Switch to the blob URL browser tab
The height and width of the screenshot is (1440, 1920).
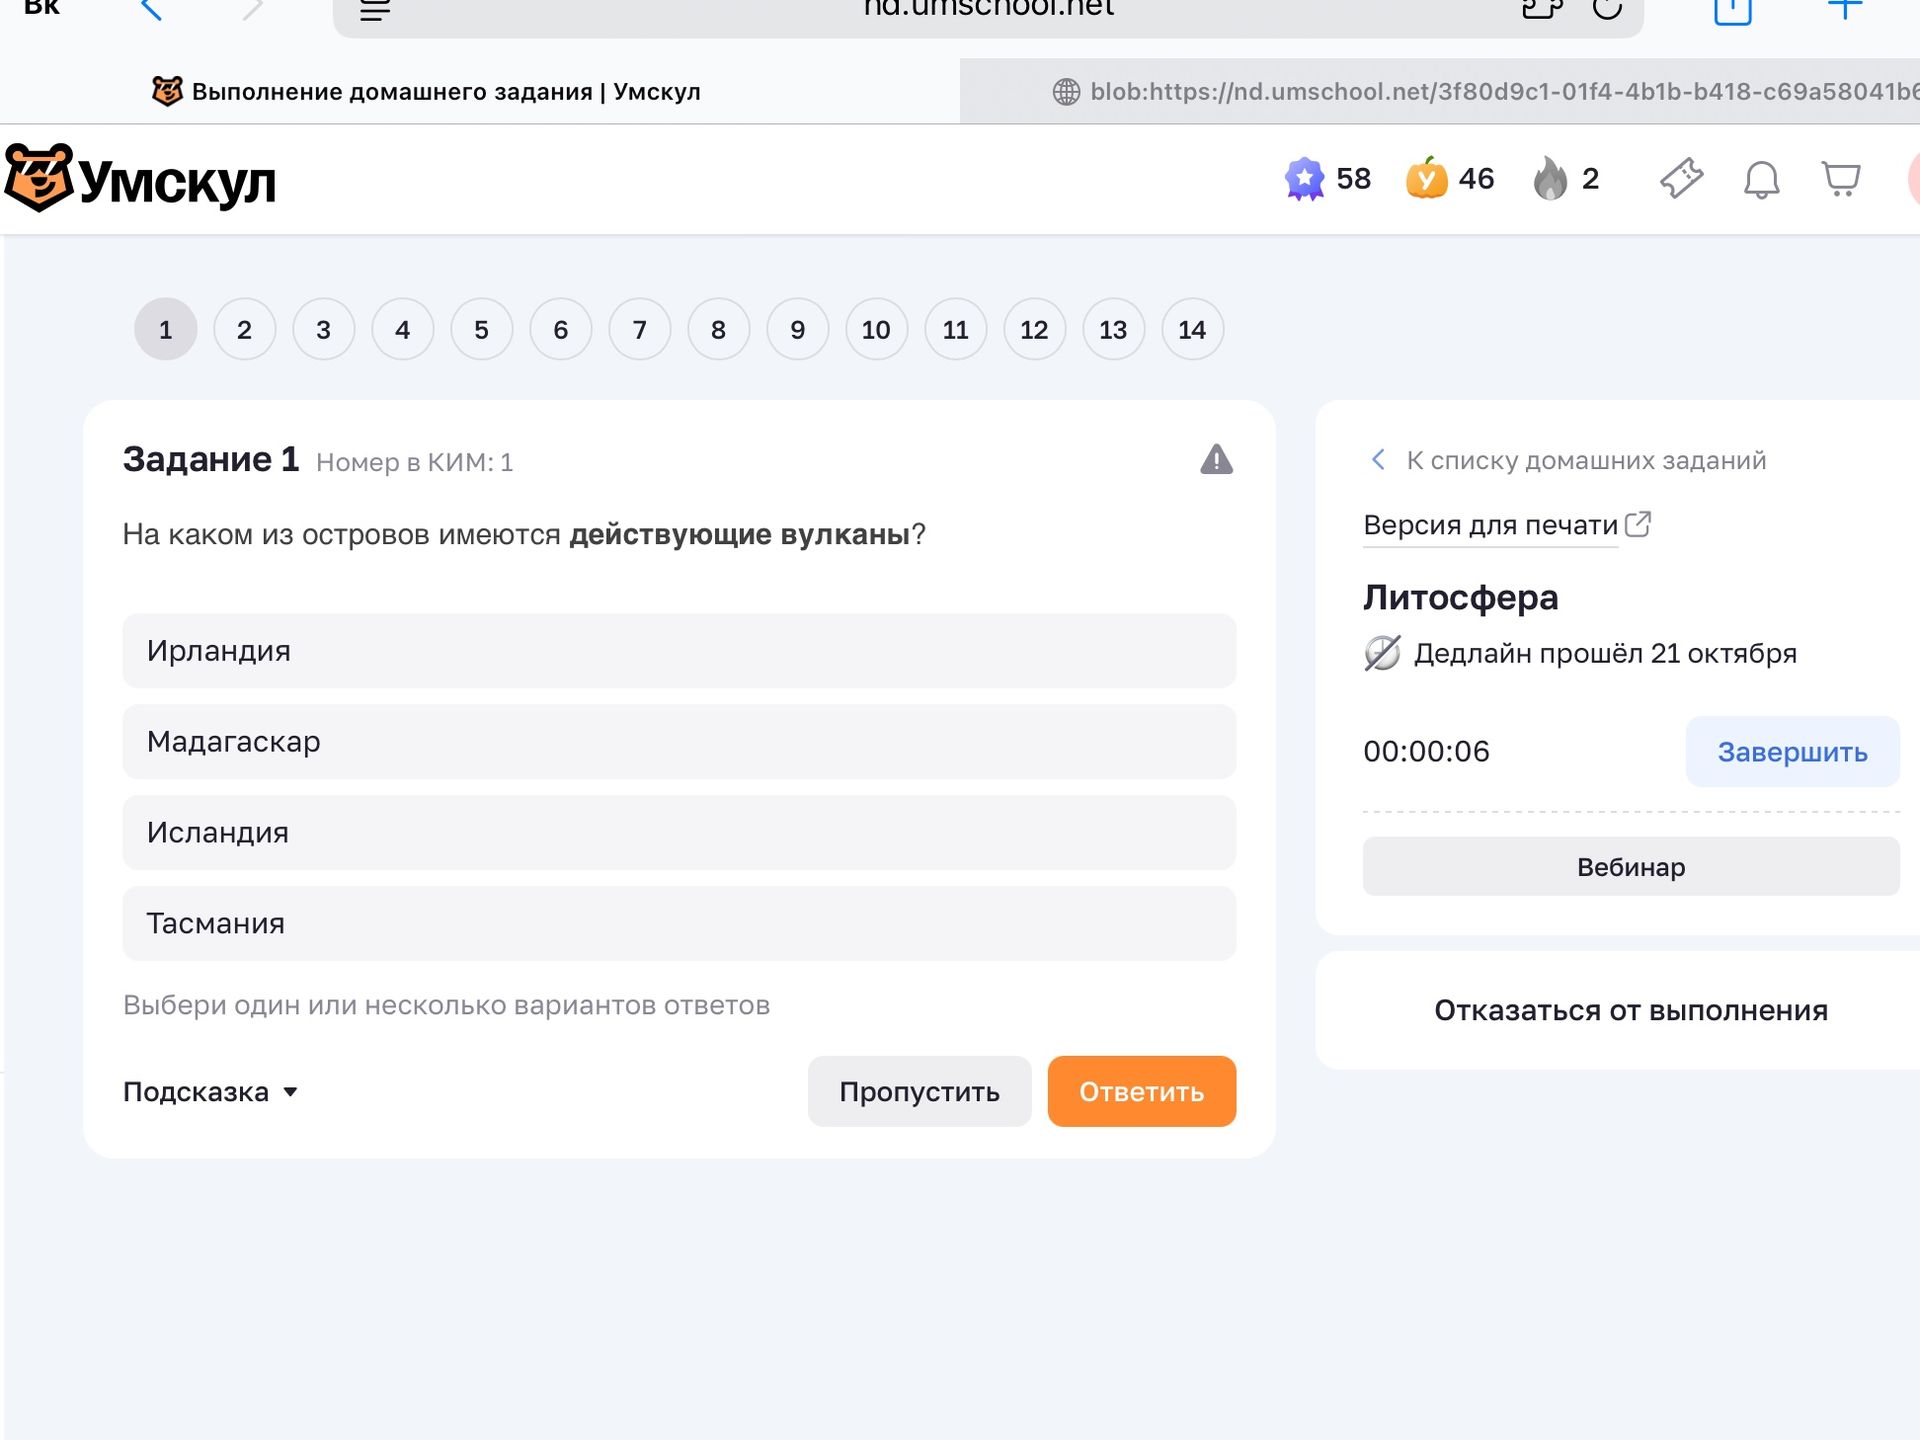[x=1440, y=92]
